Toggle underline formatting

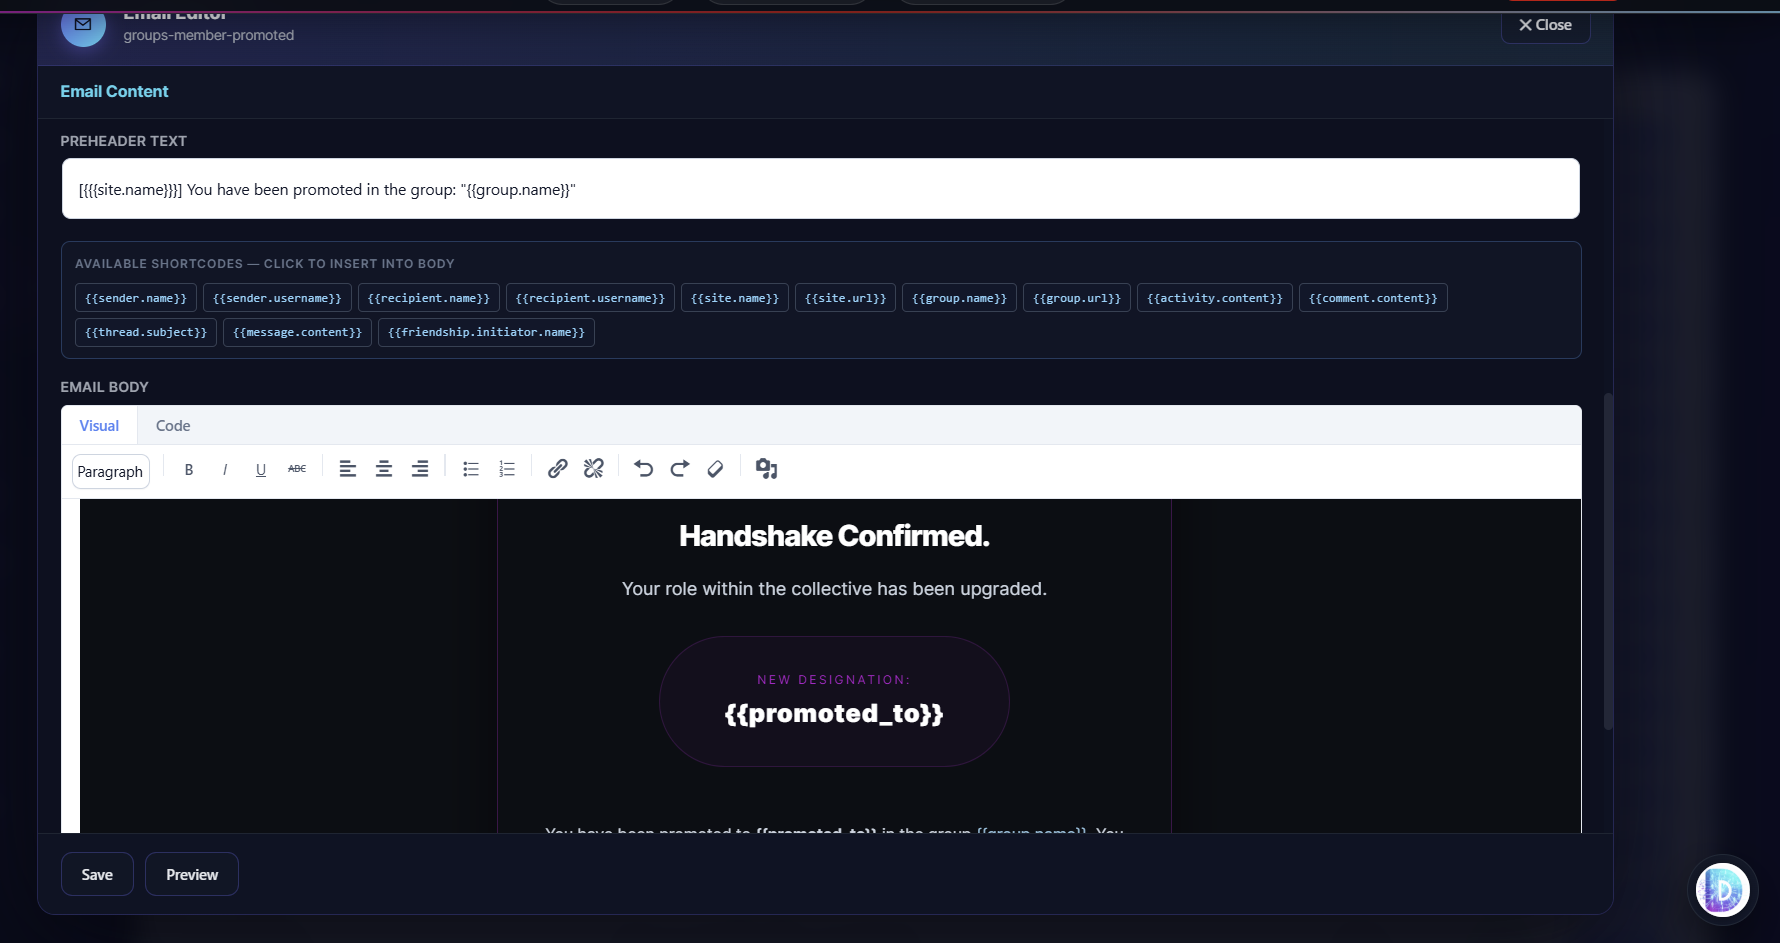(261, 469)
